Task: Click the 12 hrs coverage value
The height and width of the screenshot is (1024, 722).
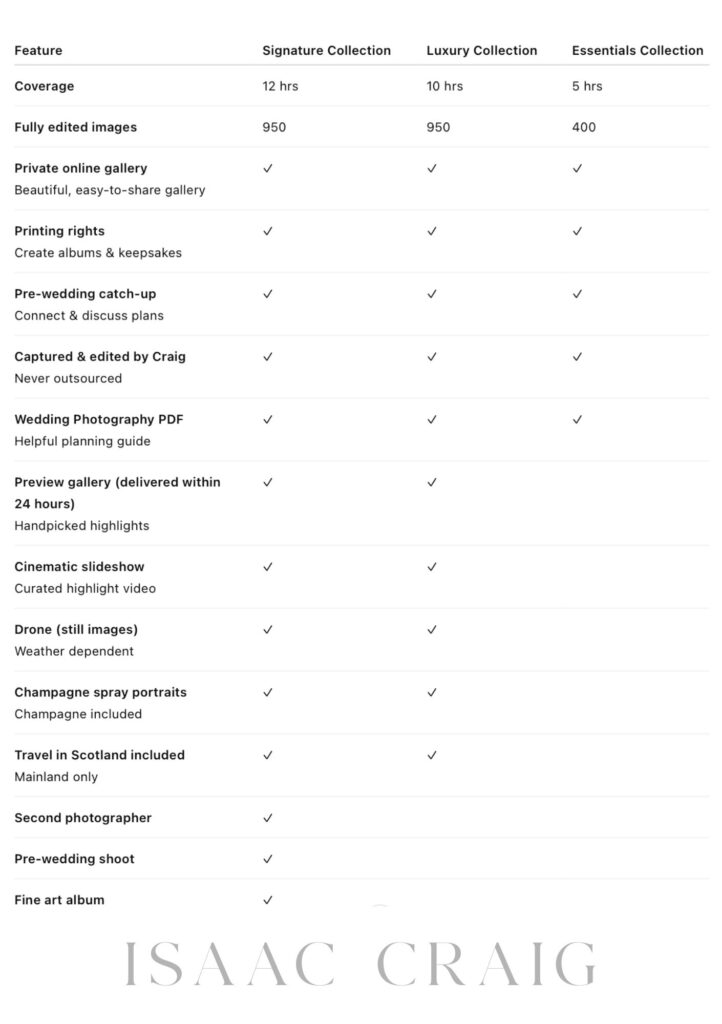Action: pos(280,87)
